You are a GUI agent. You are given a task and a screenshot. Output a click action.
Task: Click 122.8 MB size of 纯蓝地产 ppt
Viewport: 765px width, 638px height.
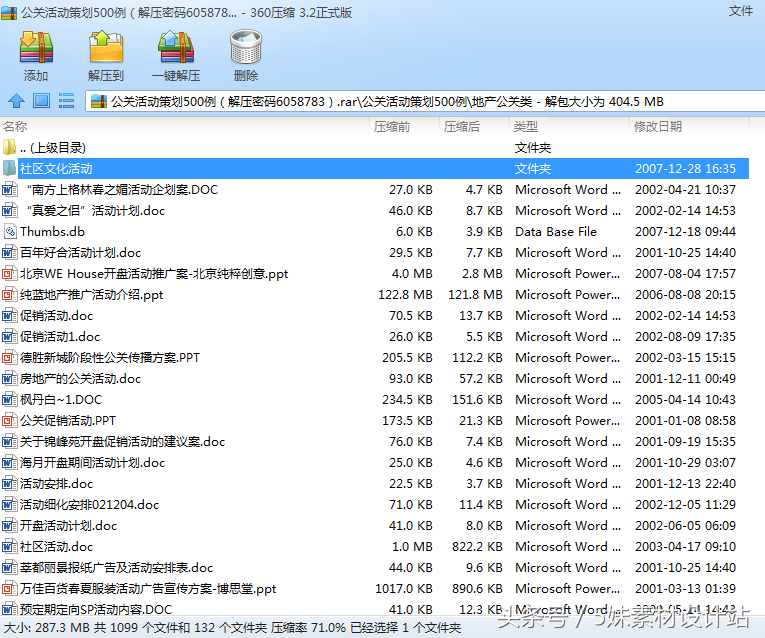[405, 295]
